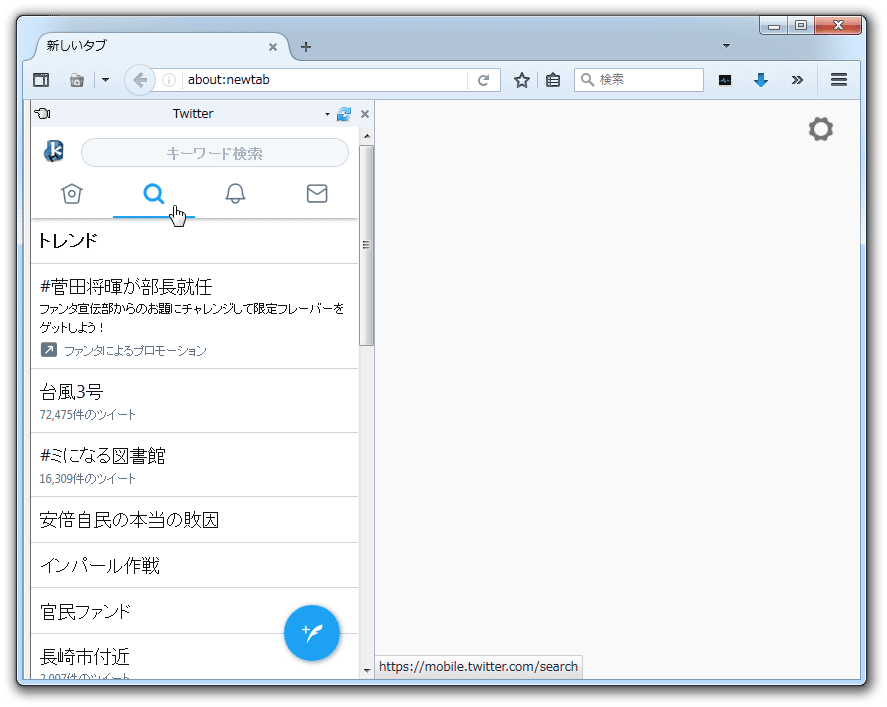Screen dimensions: 887x707
Task: Click 72,475件のツイート count text
Action: [88, 415]
